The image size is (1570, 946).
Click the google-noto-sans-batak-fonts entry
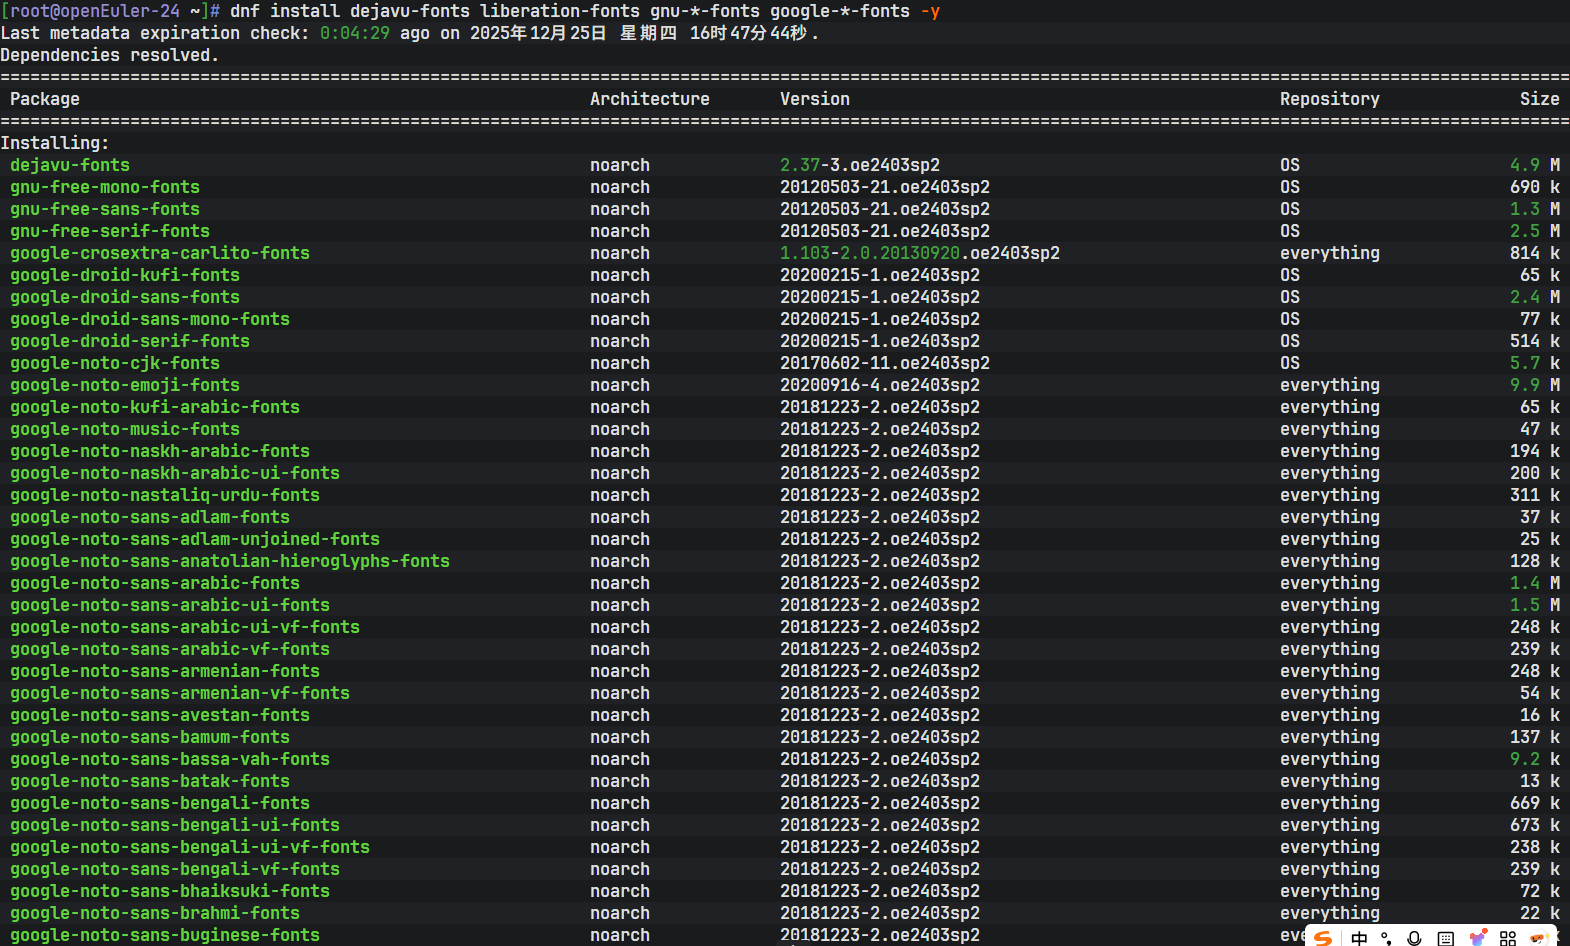point(150,781)
